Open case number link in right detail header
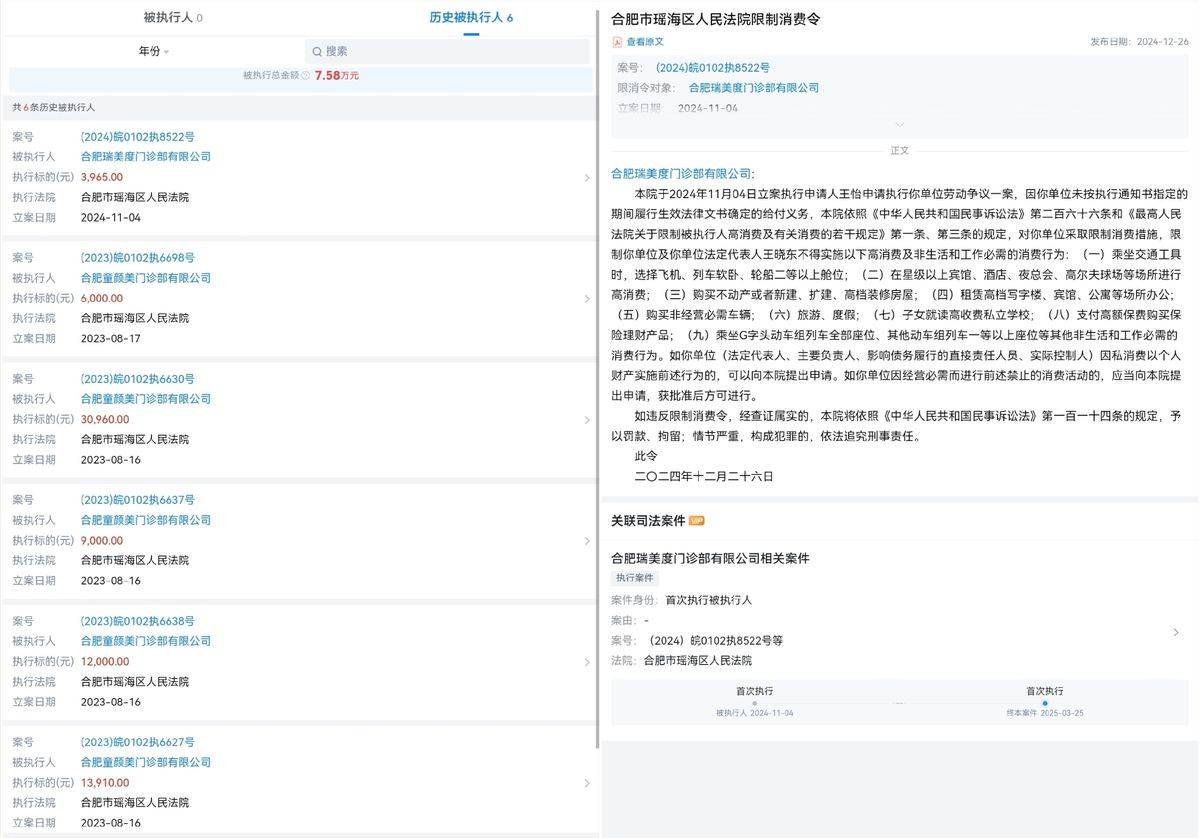Image resolution: width=1200 pixels, height=838 pixels. [713, 68]
